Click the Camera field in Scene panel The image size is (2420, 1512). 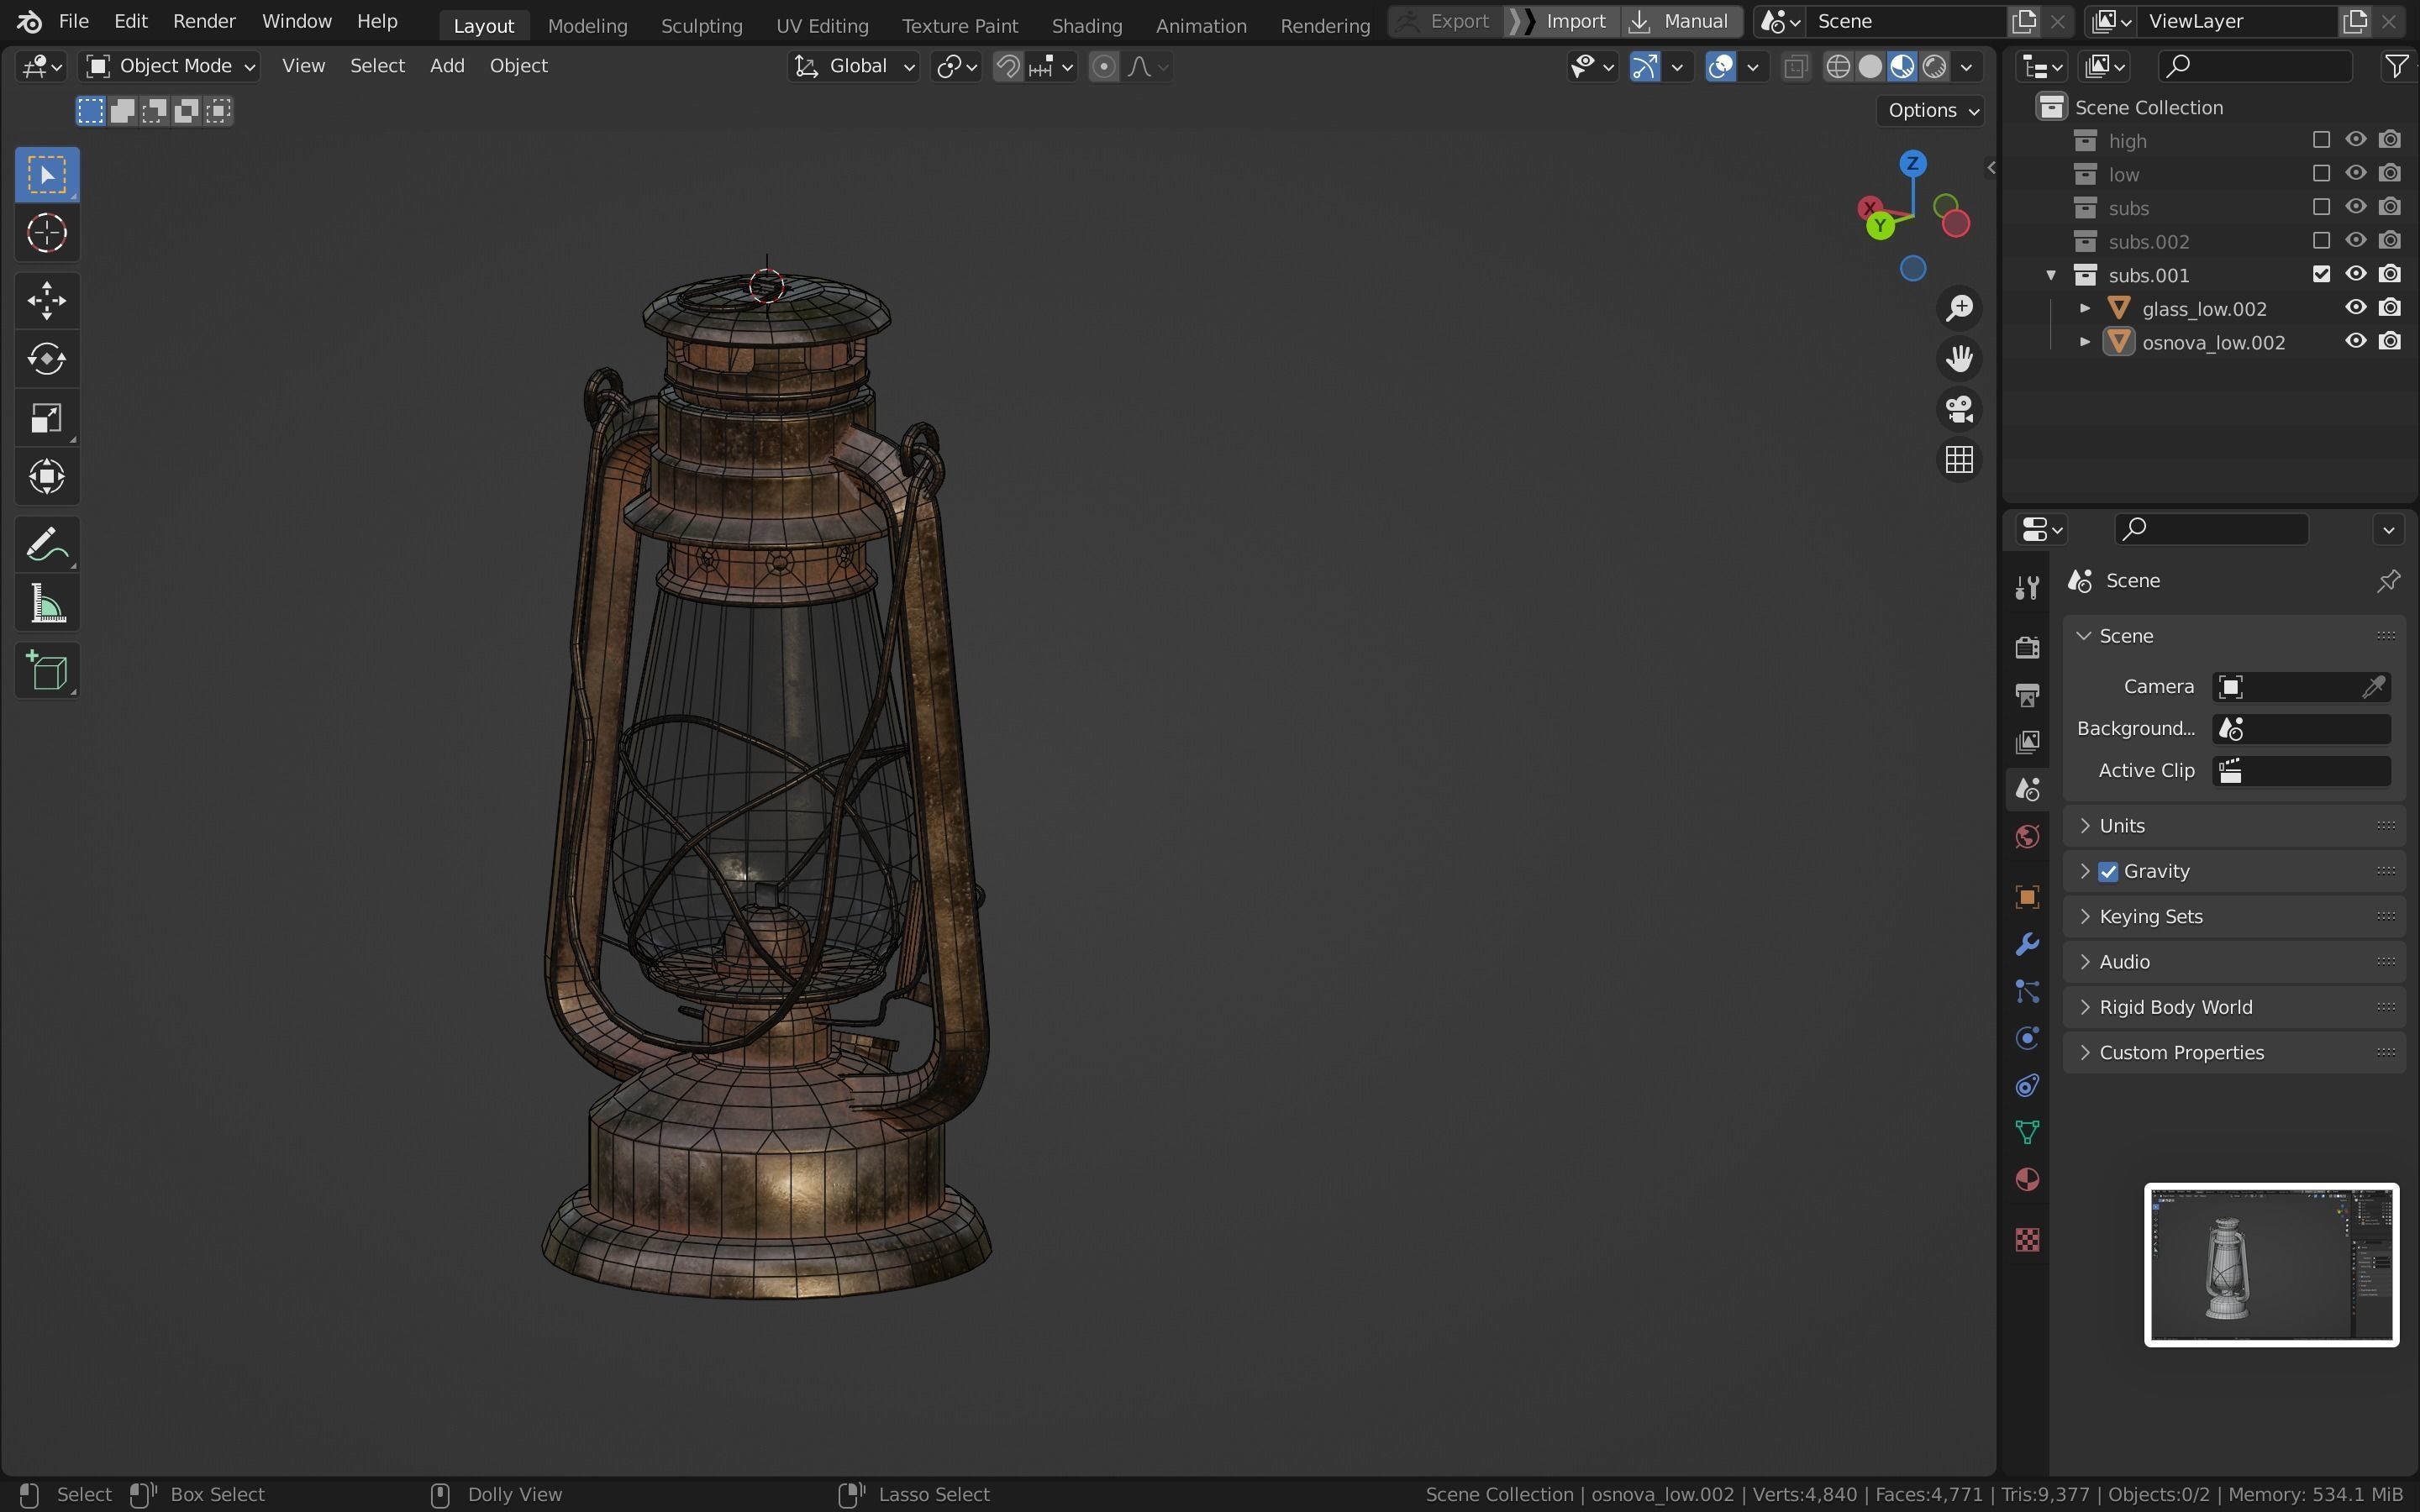click(x=2302, y=687)
